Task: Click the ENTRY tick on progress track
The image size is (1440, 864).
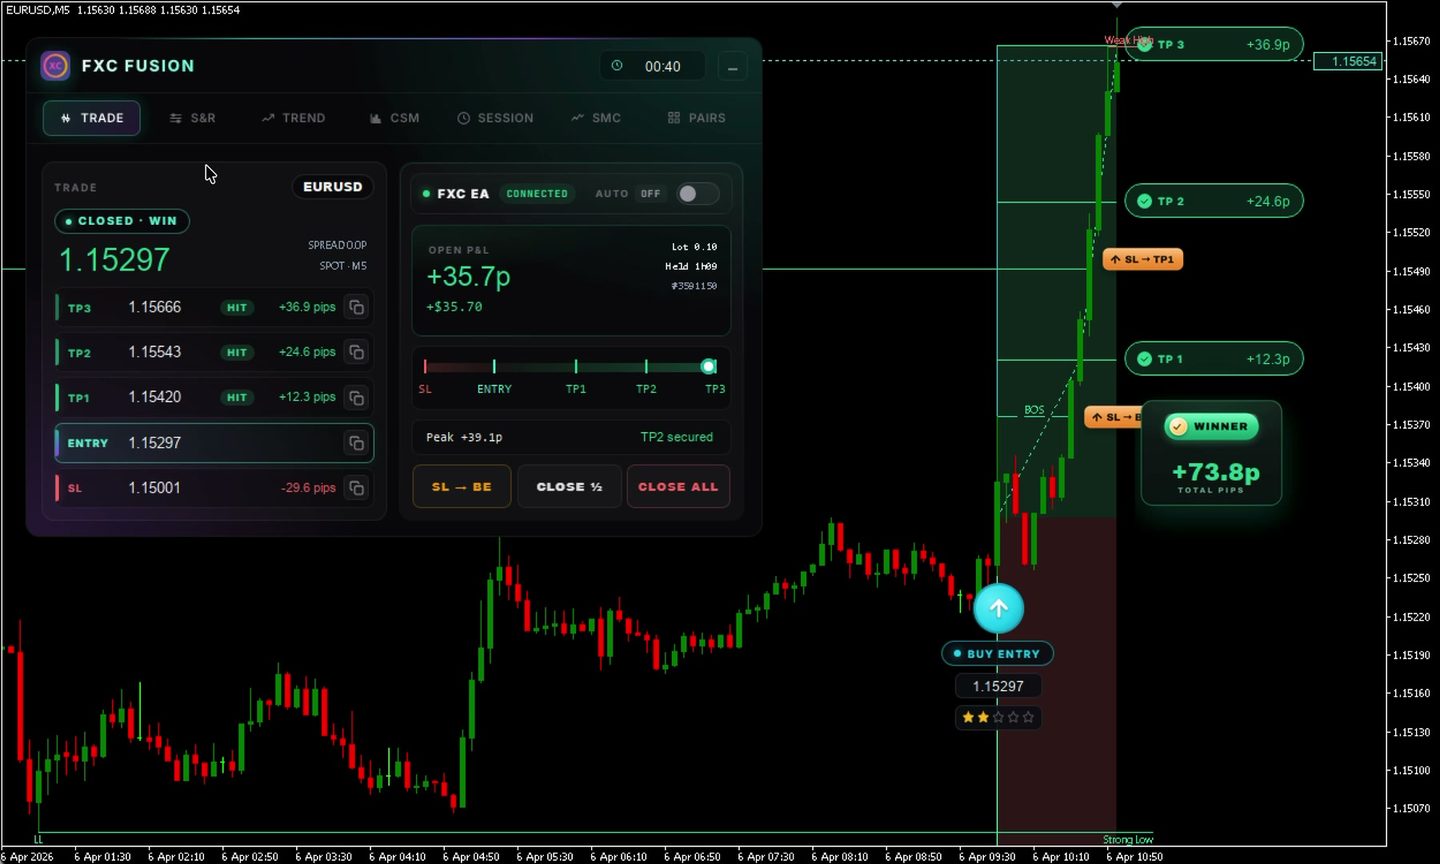Action: [x=494, y=366]
